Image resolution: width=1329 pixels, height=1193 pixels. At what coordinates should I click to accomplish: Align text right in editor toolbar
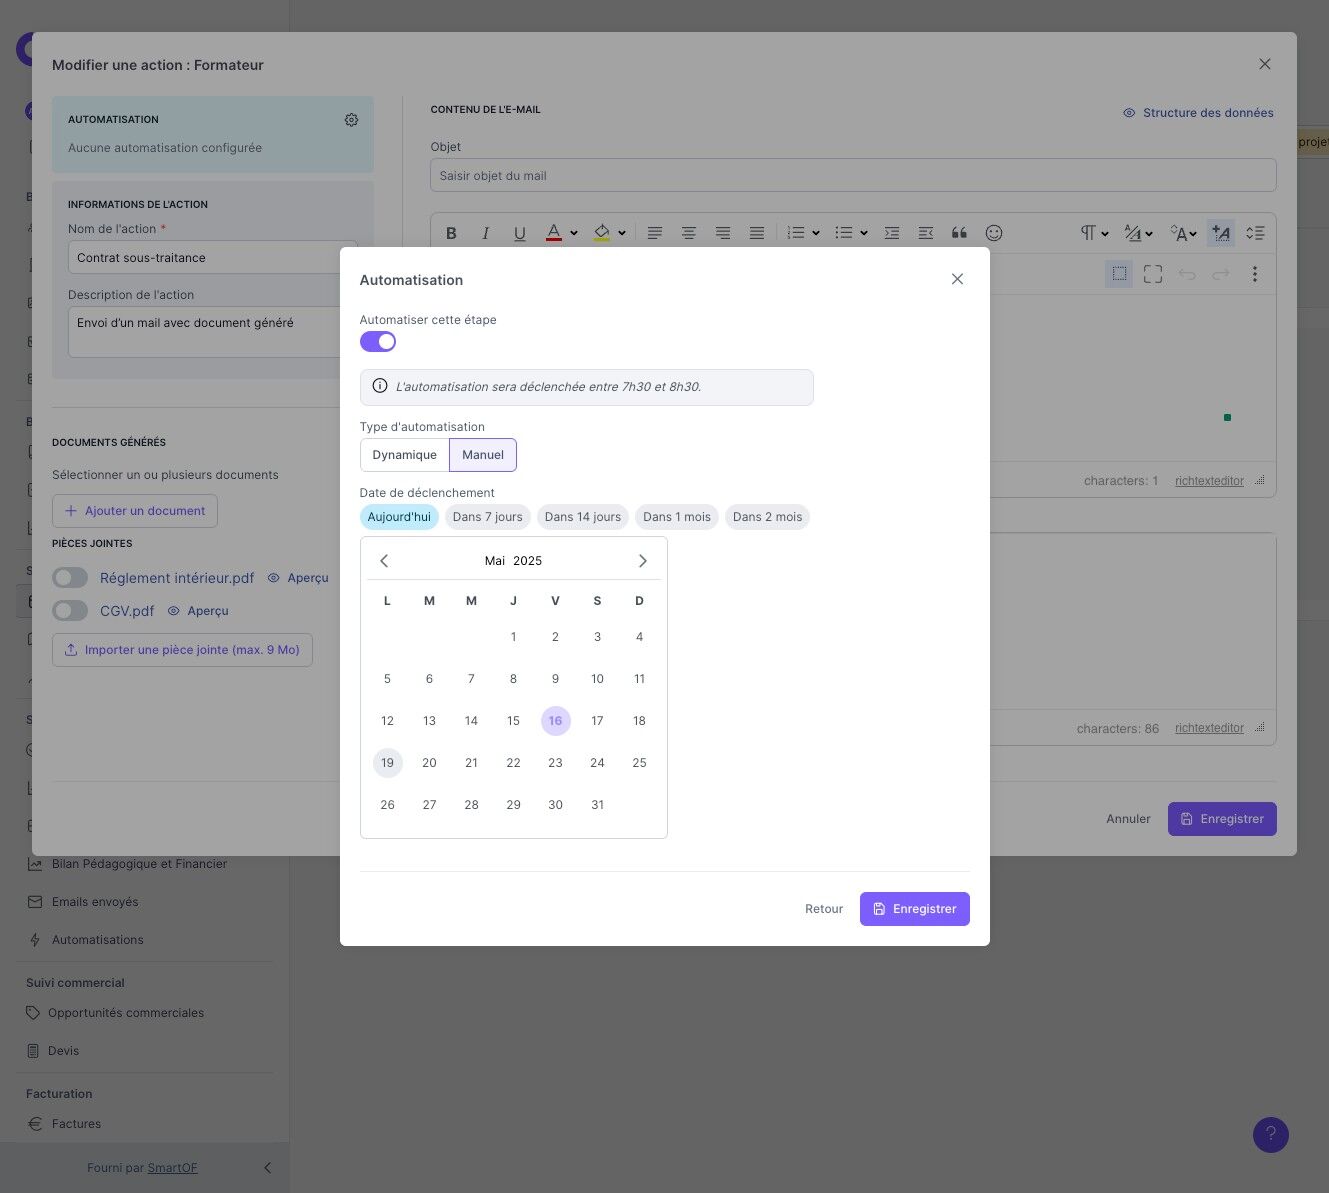pyautogui.click(x=722, y=233)
